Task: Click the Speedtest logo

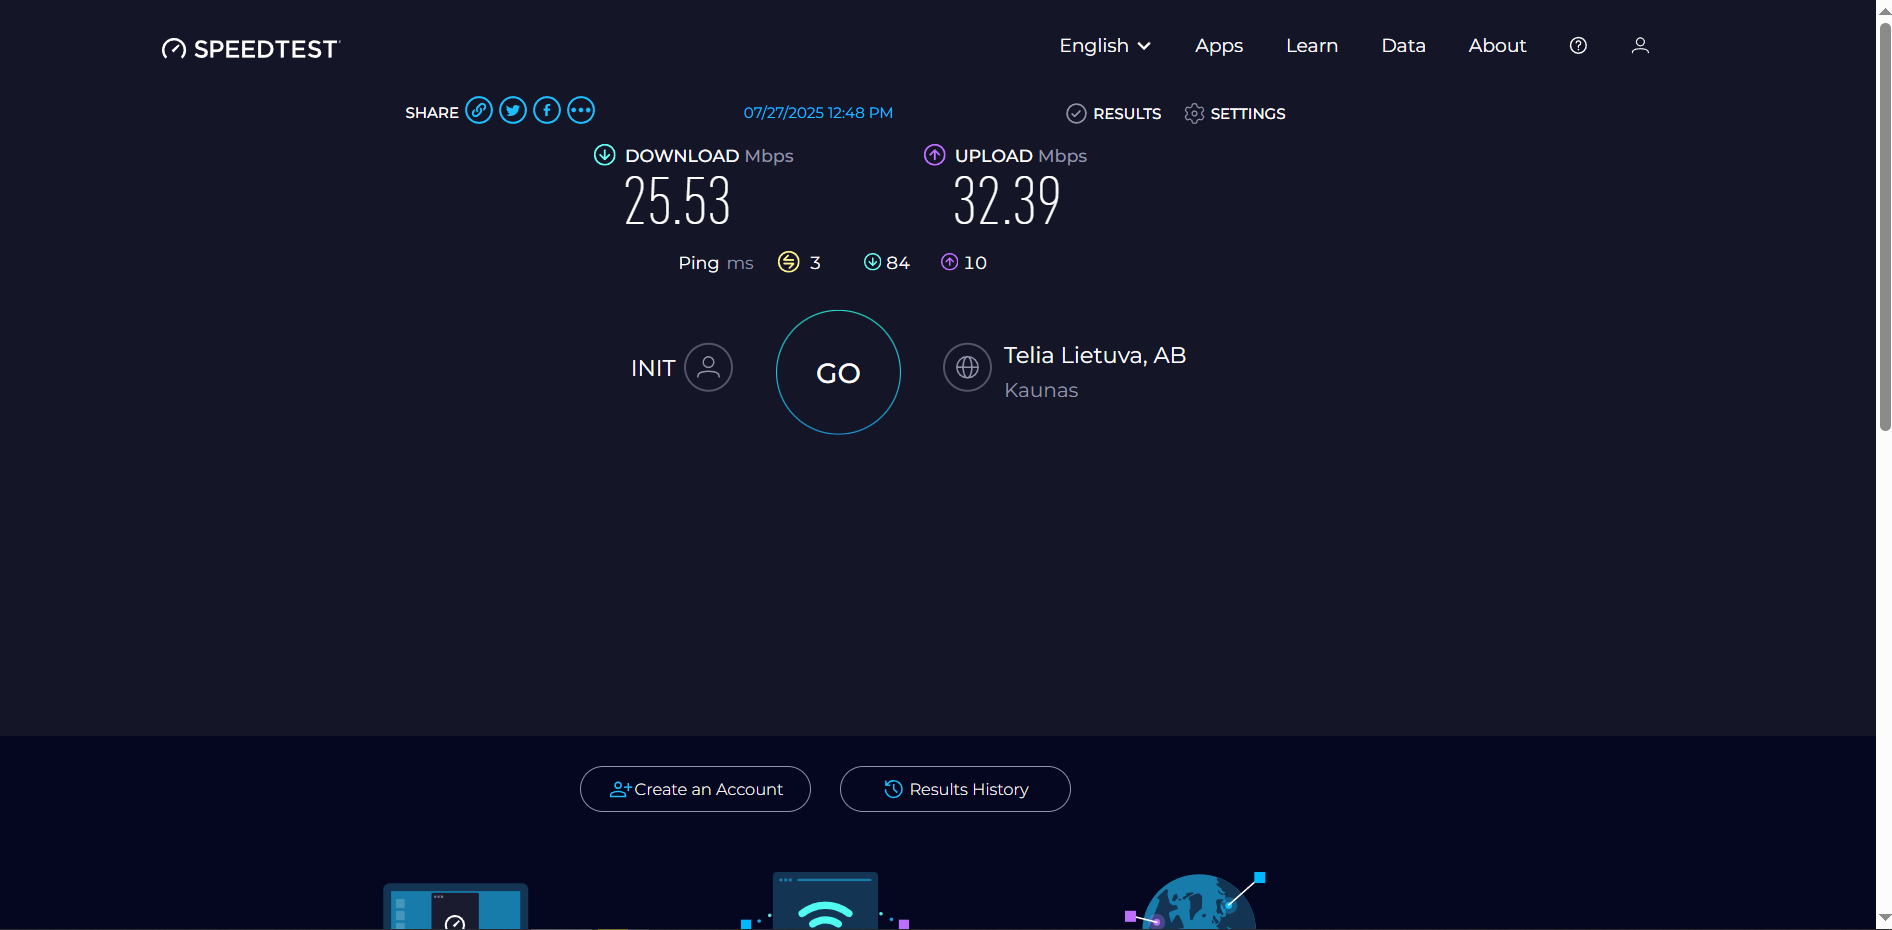Action: click(251, 49)
